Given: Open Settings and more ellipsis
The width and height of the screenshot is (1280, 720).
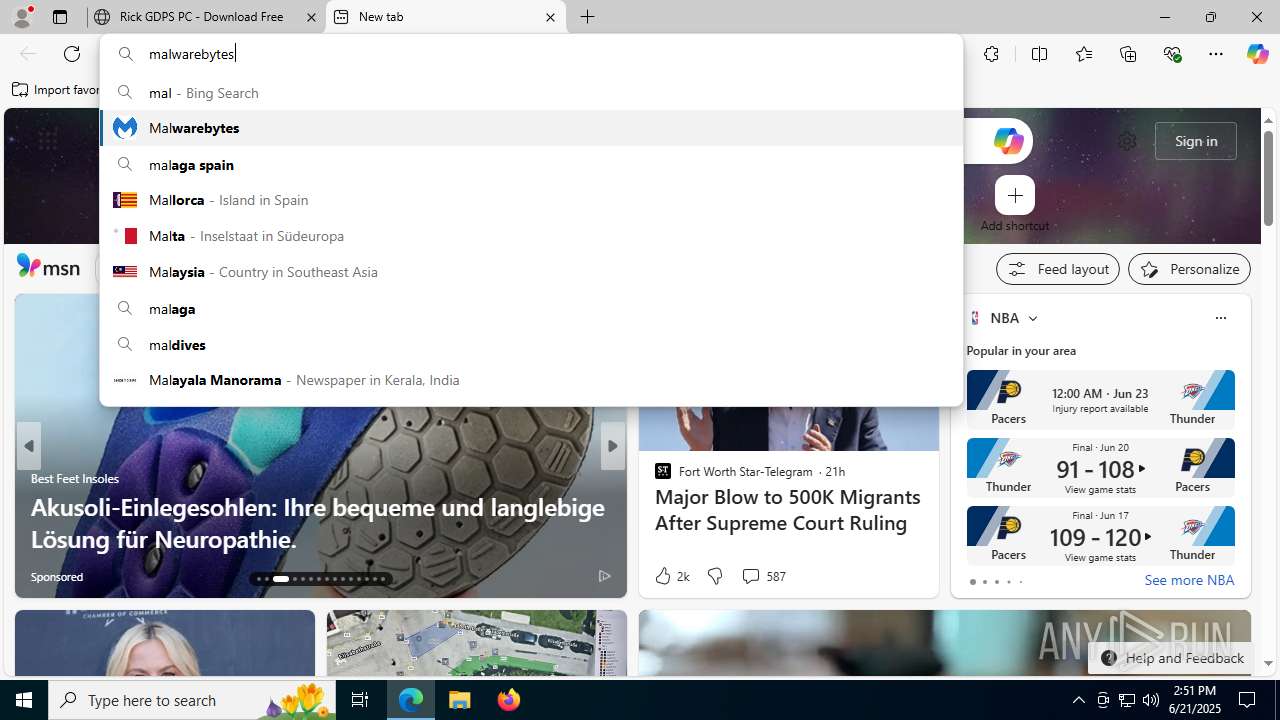Looking at the screenshot, I should click(1216, 54).
